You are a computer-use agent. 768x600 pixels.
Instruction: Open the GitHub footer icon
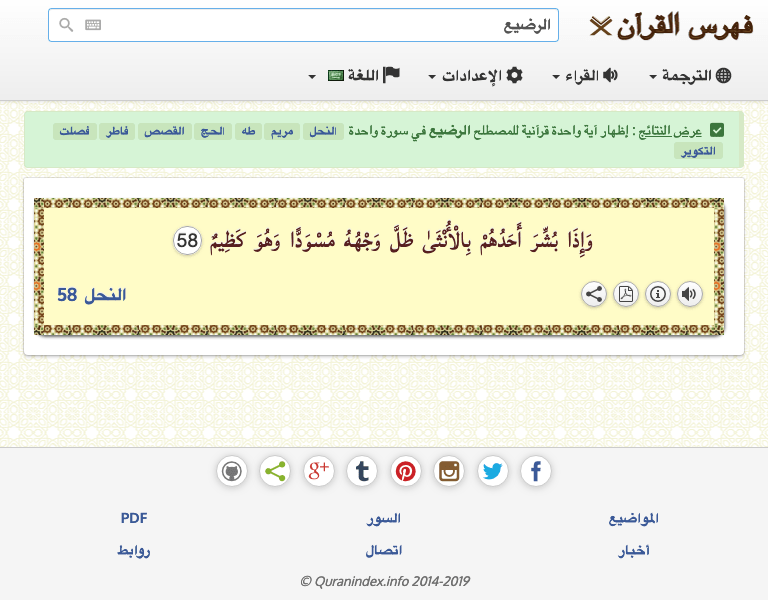click(232, 472)
